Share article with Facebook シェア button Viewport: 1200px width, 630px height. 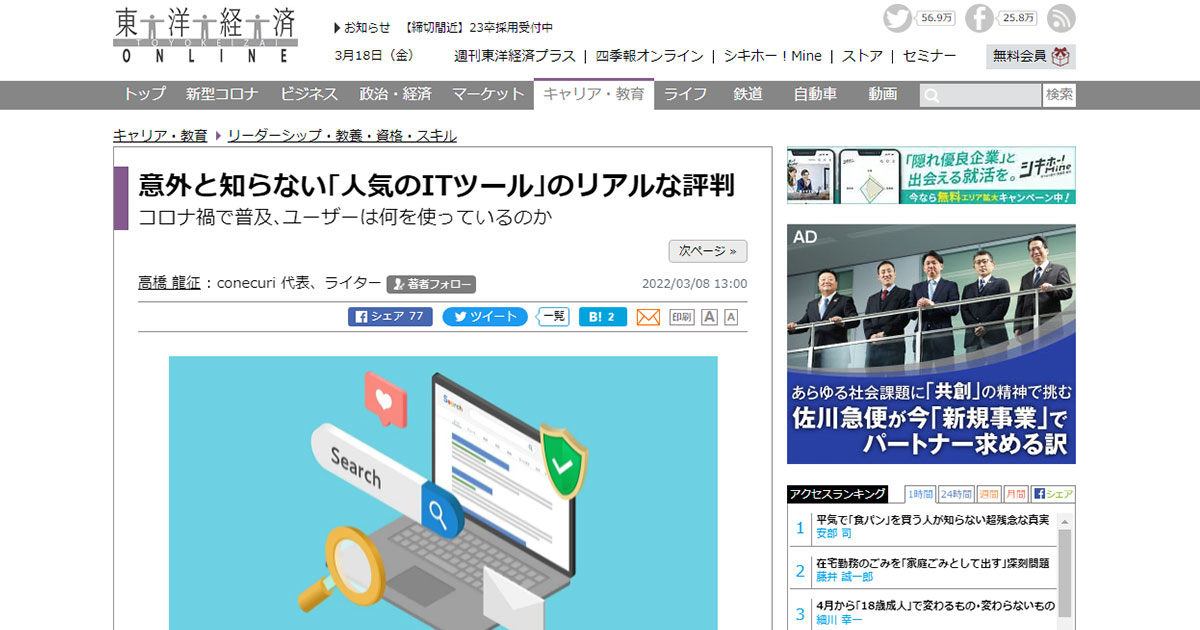pos(390,317)
